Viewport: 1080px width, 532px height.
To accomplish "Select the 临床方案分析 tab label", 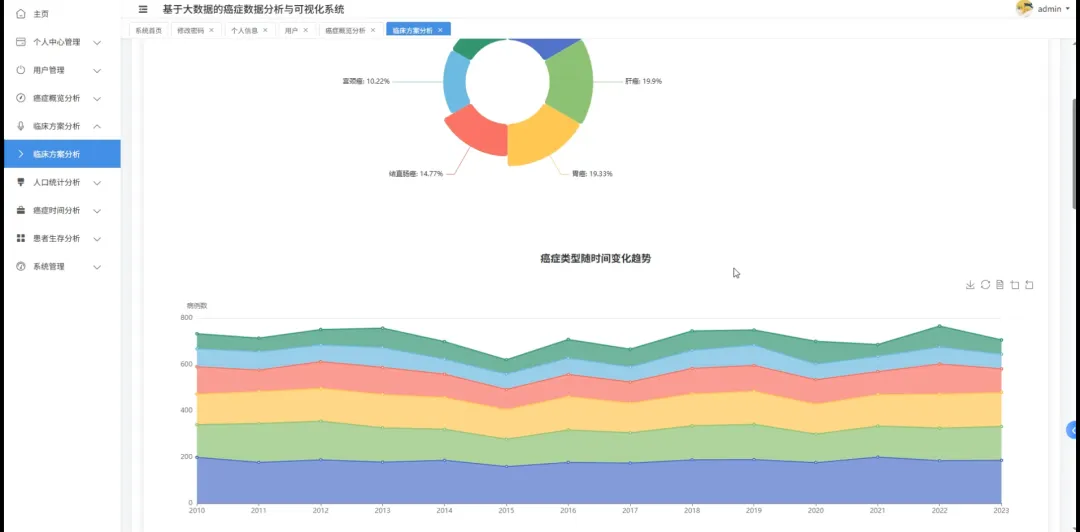I will (x=413, y=30).
